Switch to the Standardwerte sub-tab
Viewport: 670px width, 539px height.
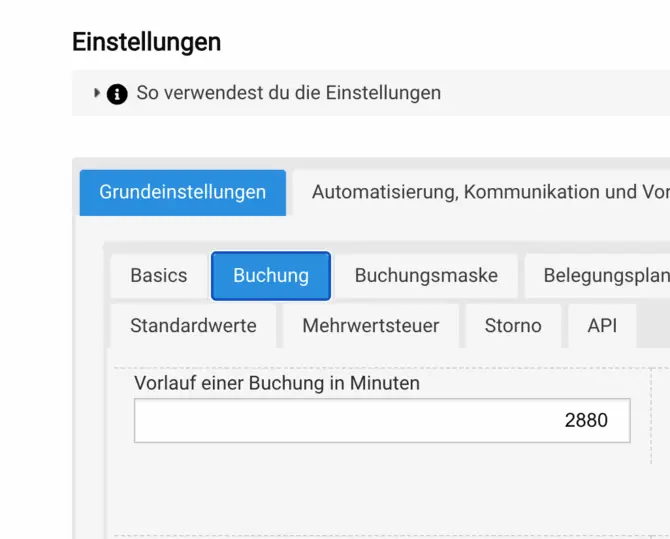coord(193,326)
